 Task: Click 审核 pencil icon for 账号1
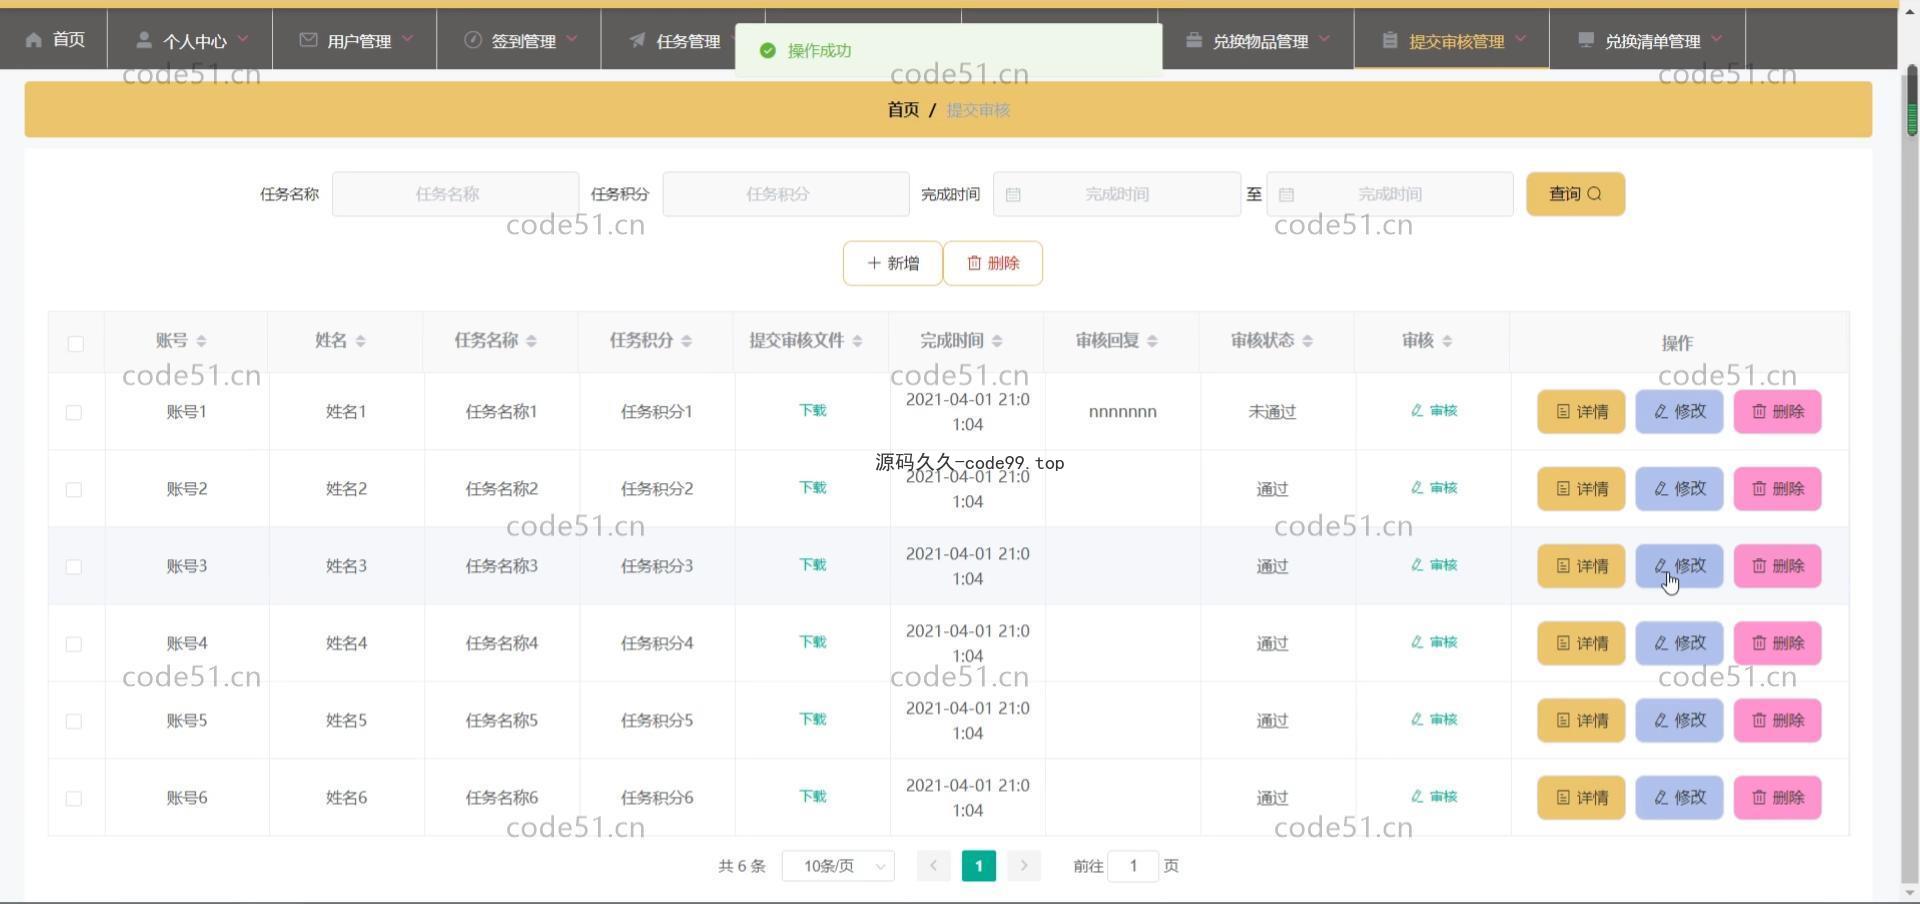[1417, 410]
